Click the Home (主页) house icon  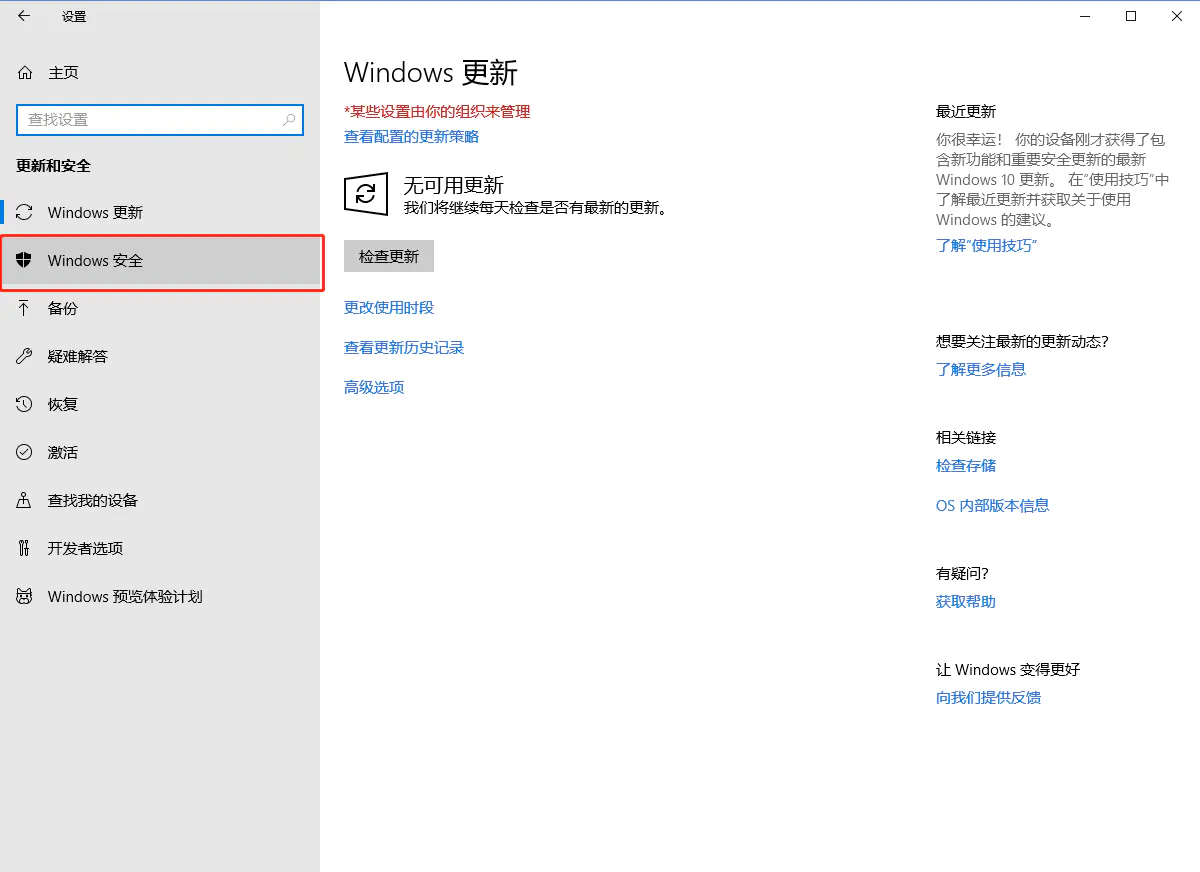coord(25,72)
